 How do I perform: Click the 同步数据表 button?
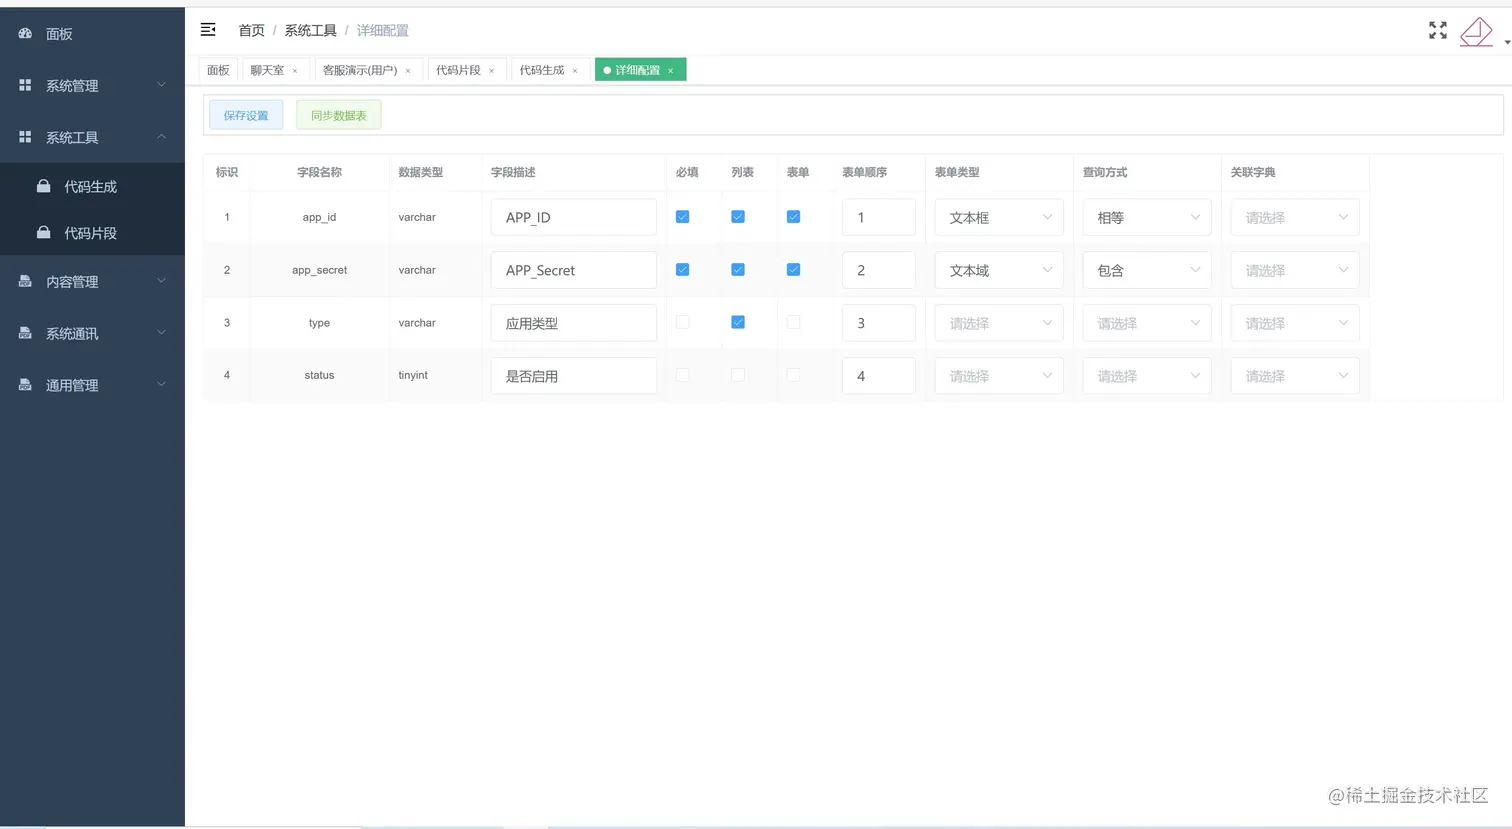338,115
